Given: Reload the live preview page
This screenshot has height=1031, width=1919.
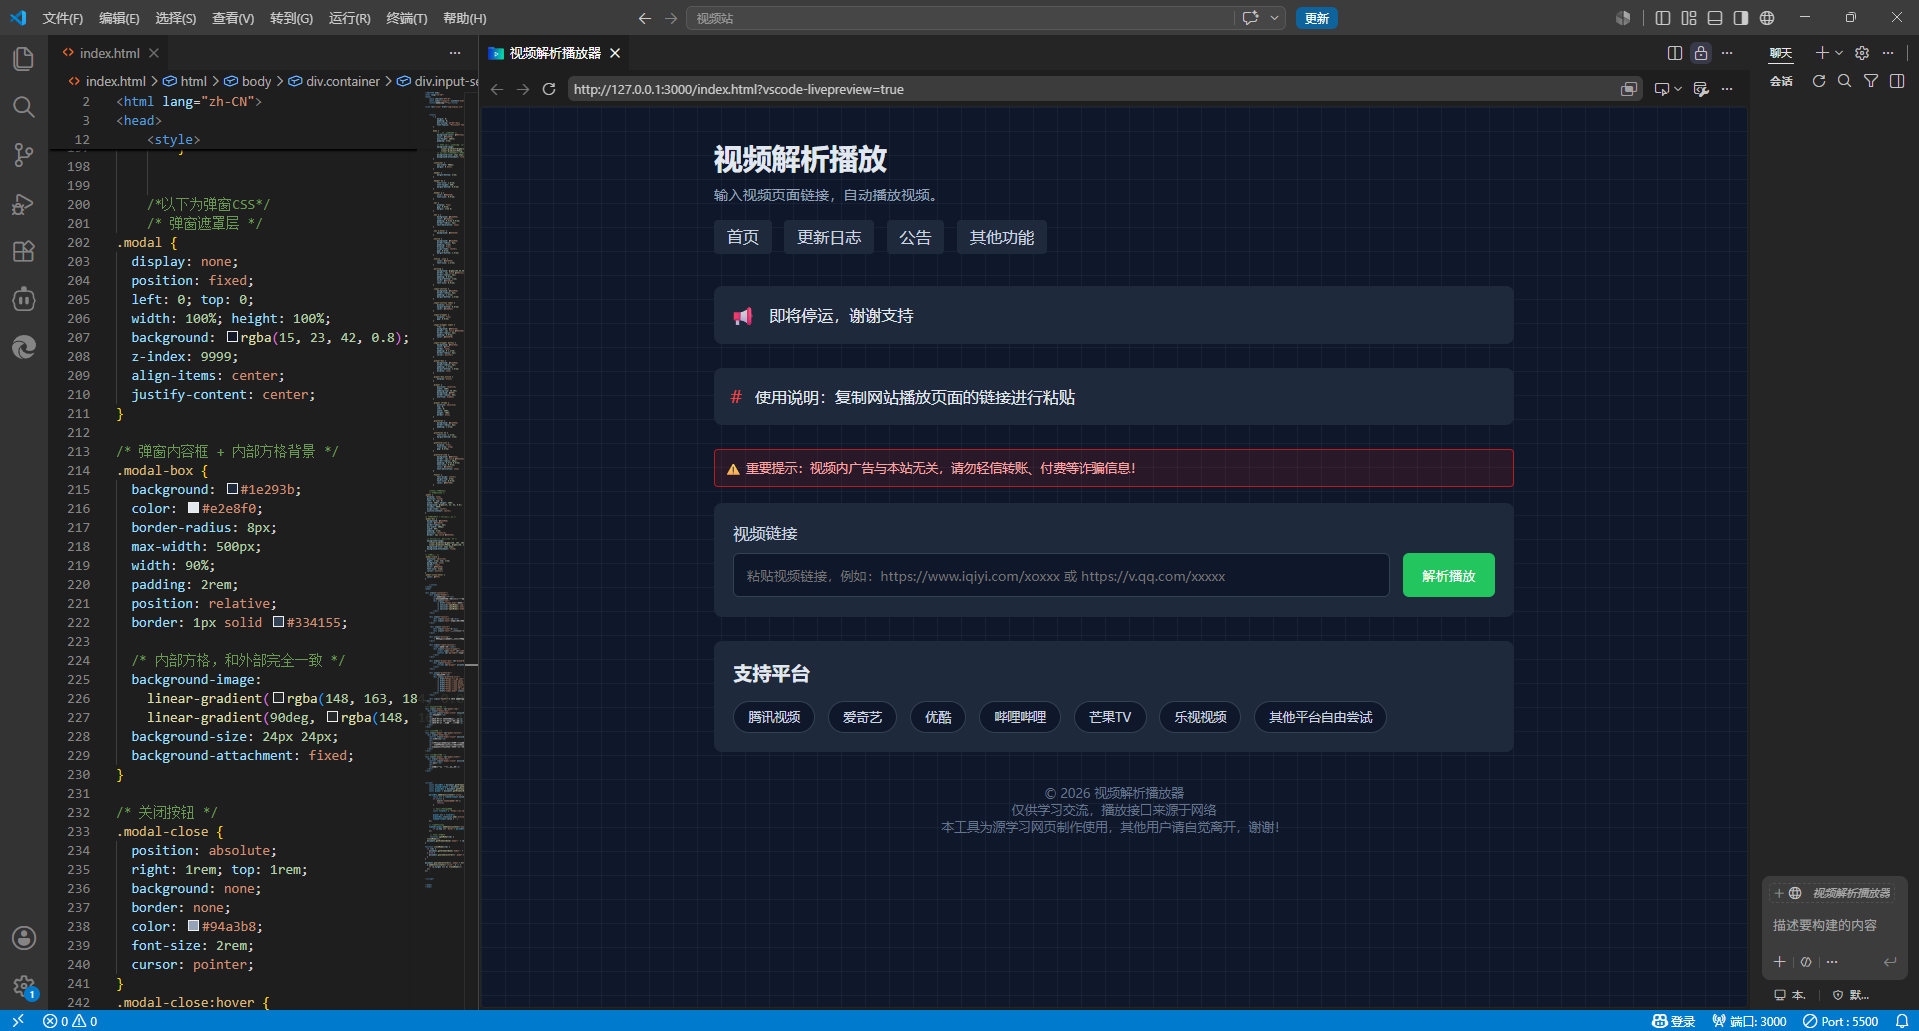Looking at the screenshot, I should pyautogui.click(x=549, y=89).
